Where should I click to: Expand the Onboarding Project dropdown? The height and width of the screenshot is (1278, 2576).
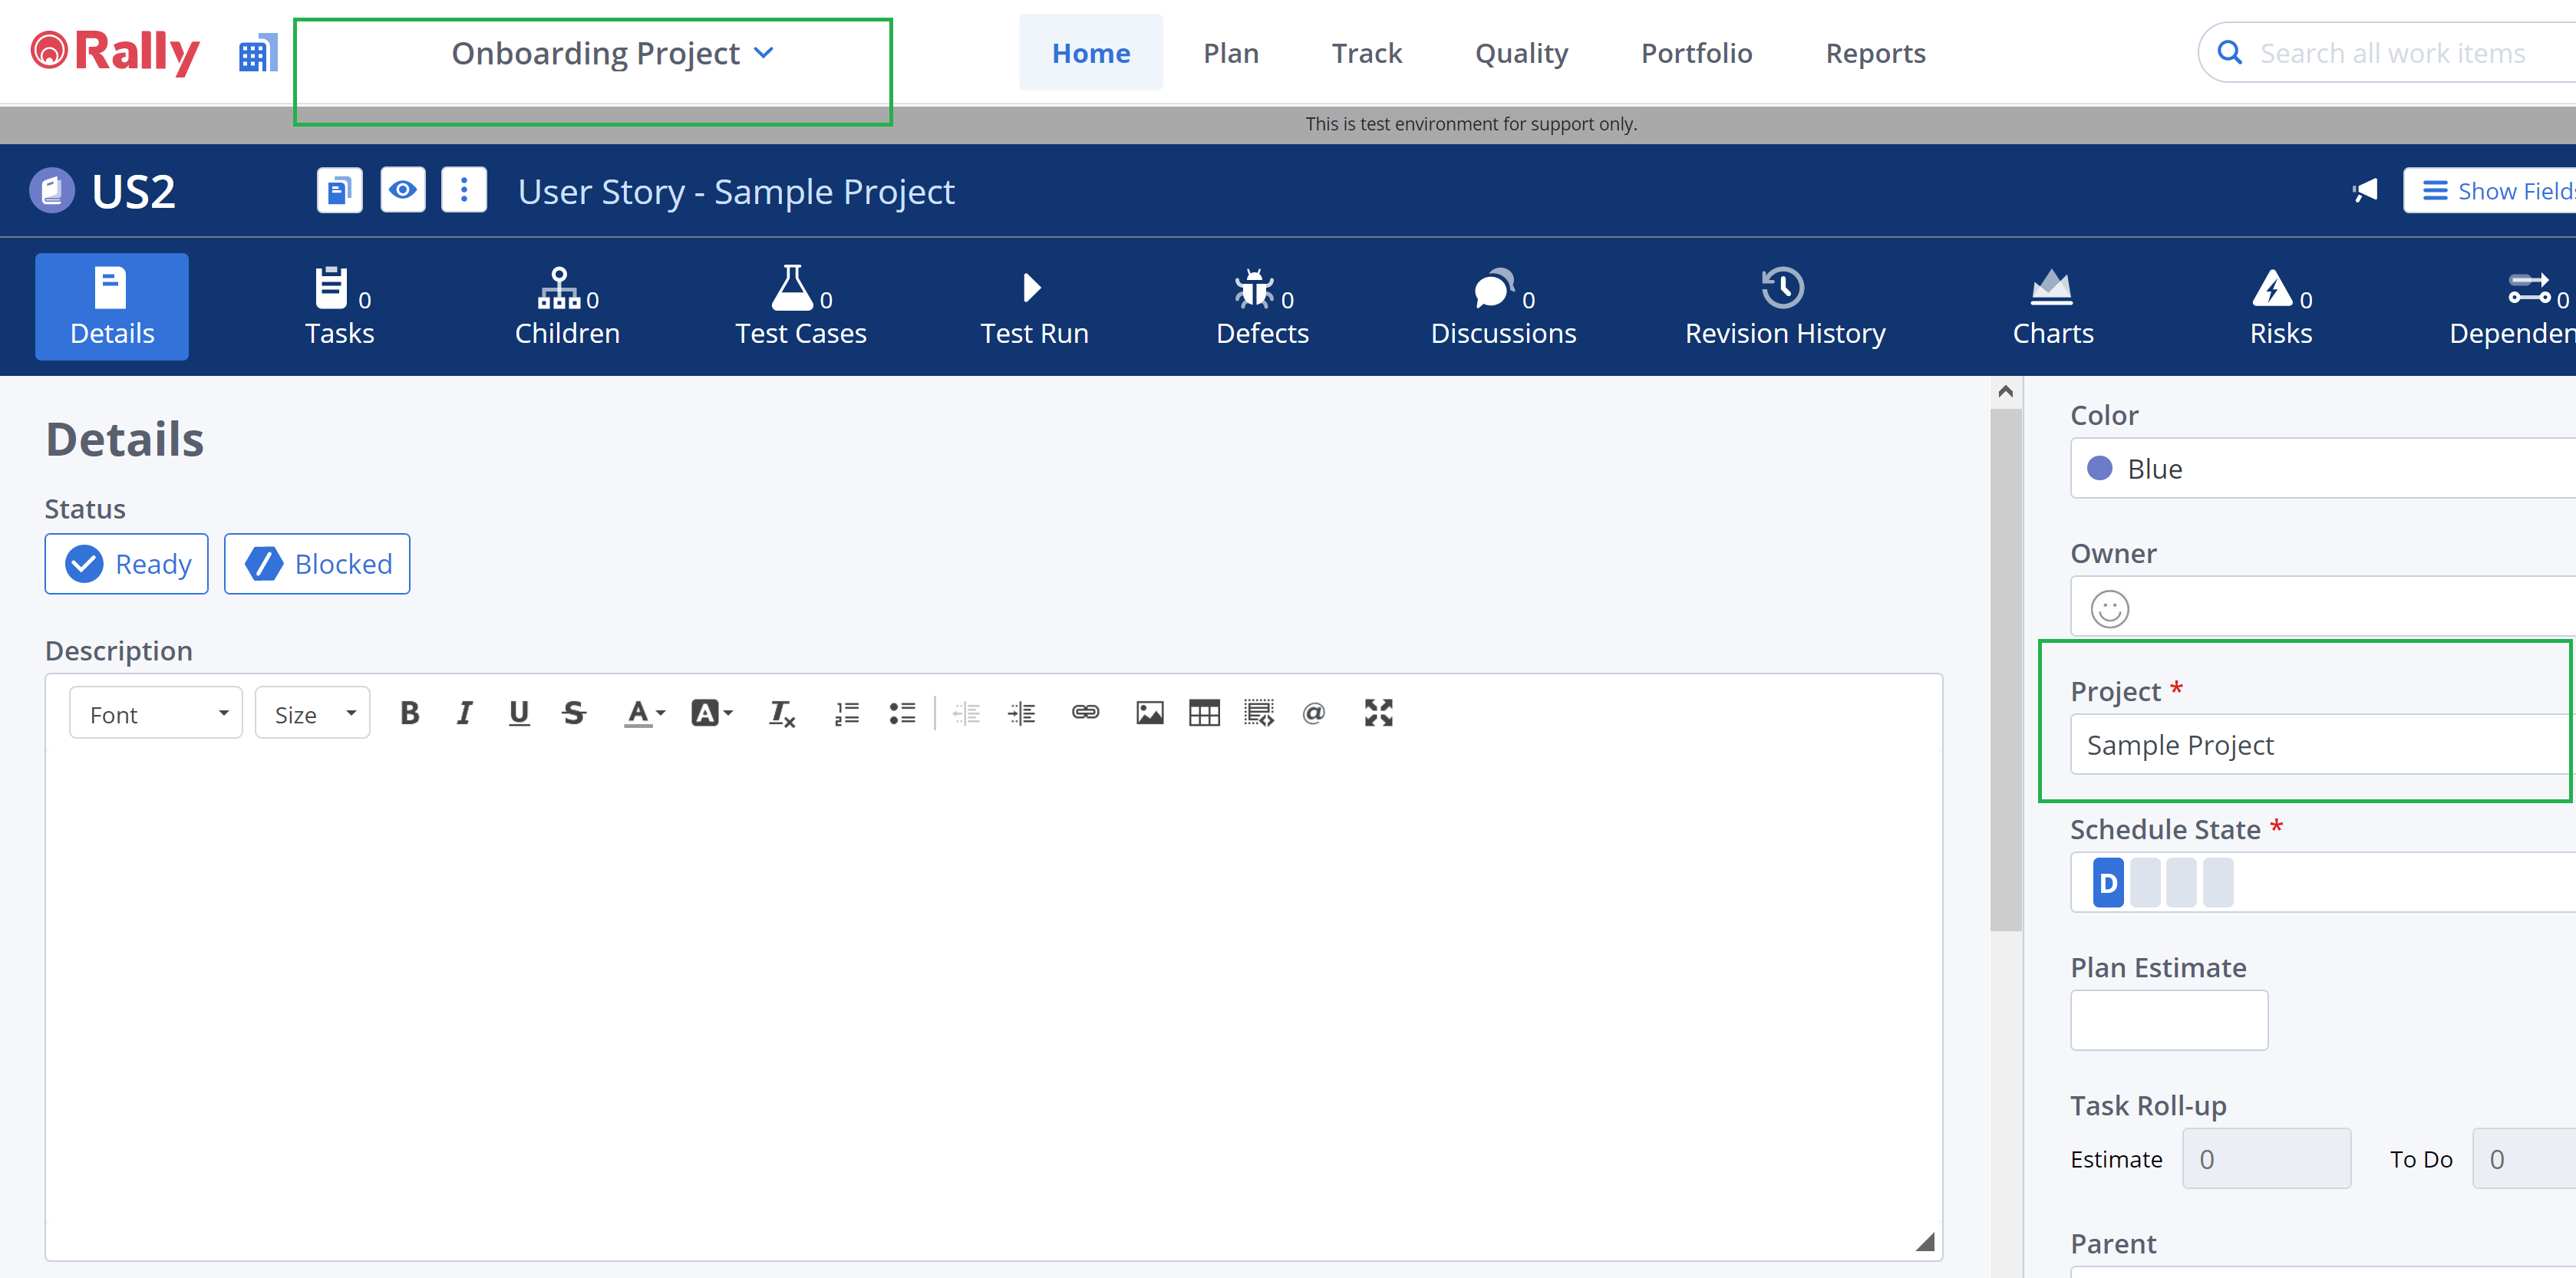pyautogui.click(x=612, y=53)
